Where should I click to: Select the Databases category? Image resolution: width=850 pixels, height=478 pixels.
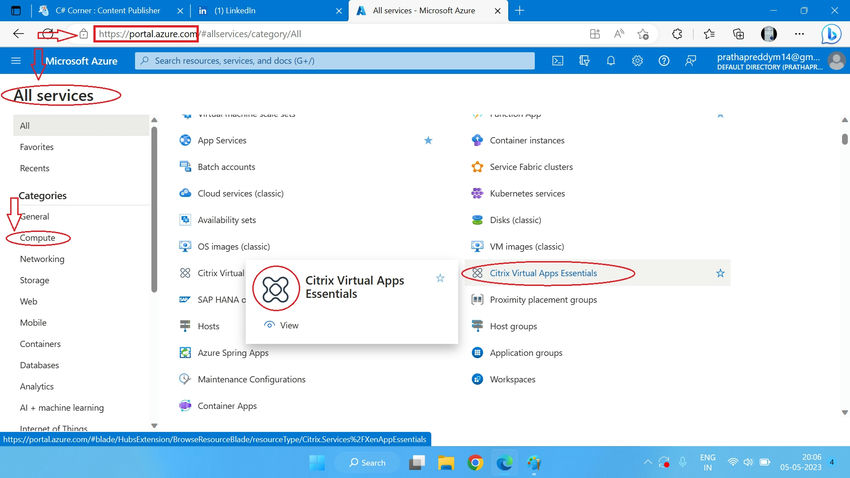click(x=39, y=365)
